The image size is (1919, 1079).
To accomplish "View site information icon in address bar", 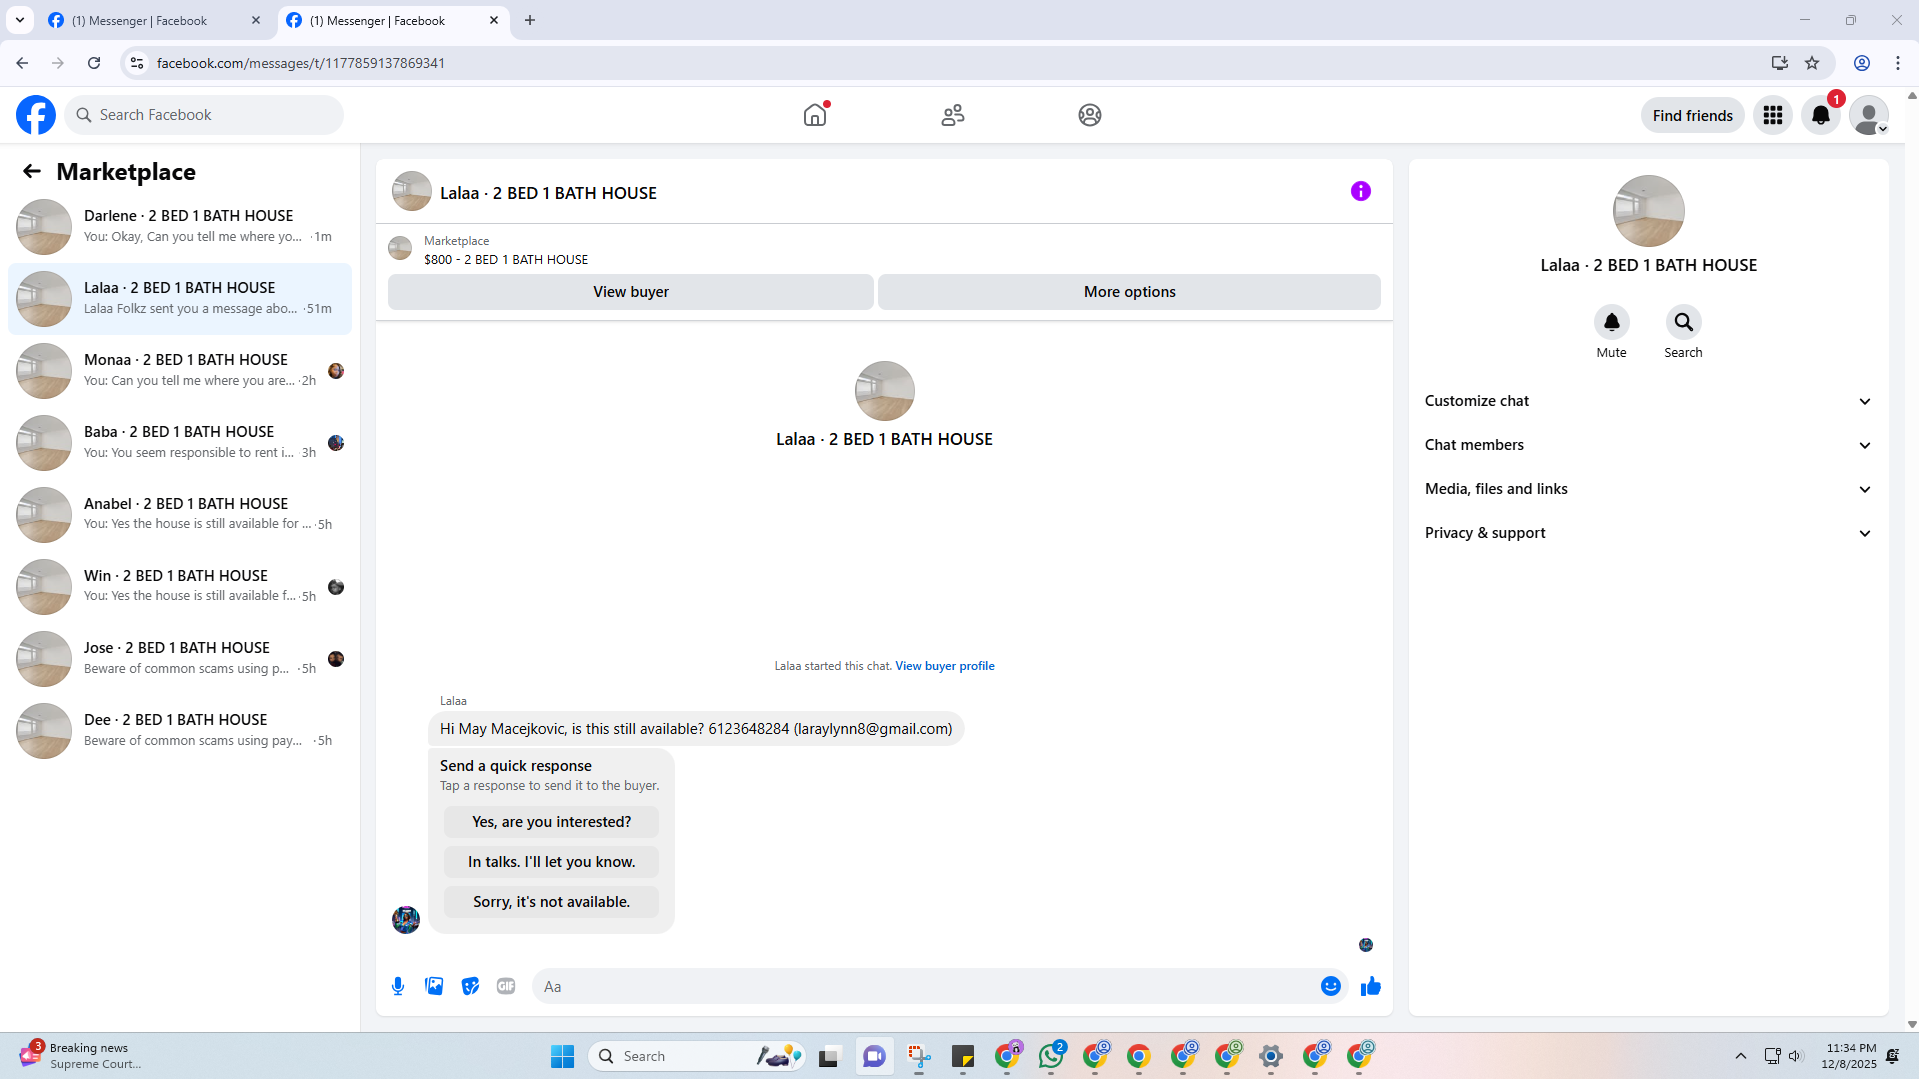I will pyautogui.click(x=137, y=63).
